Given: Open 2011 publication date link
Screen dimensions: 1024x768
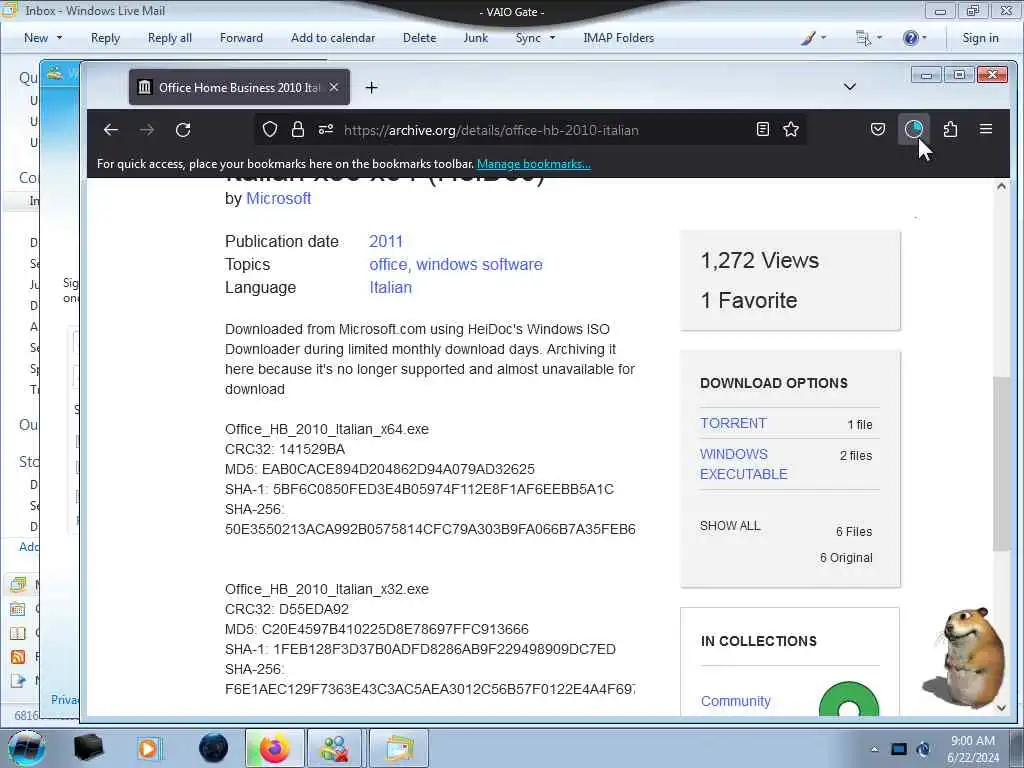Looking at the screenshot, I should tap(386, 242).
